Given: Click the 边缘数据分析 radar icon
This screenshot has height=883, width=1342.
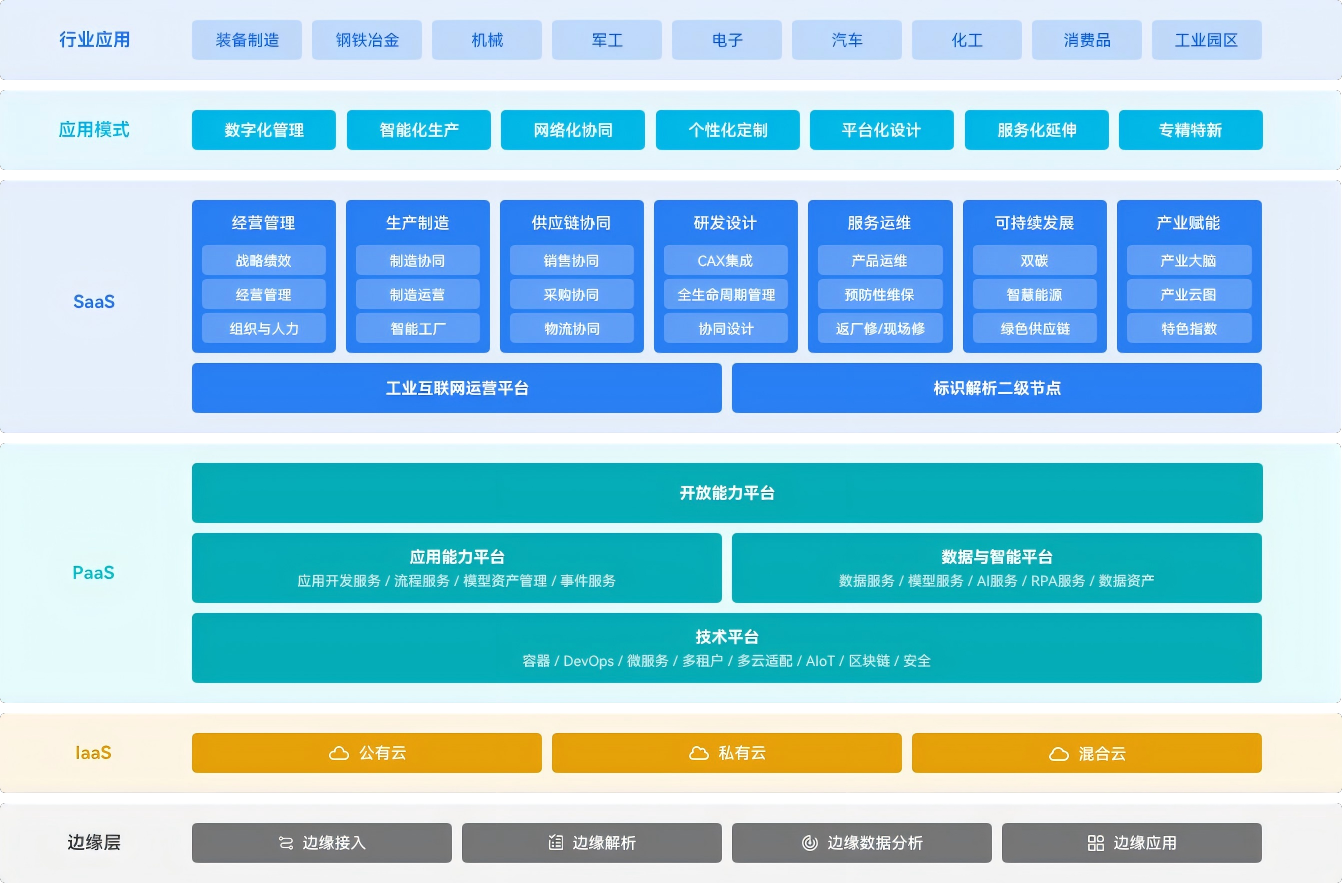Looking at the screenshot, I should click(810, 843).
